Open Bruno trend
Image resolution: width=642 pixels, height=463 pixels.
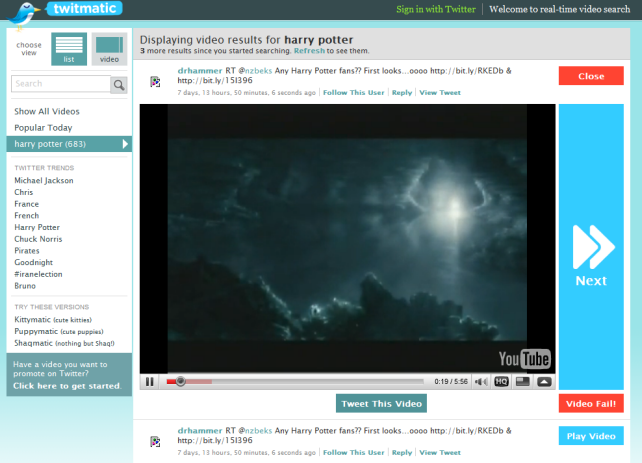click(25, 286)
